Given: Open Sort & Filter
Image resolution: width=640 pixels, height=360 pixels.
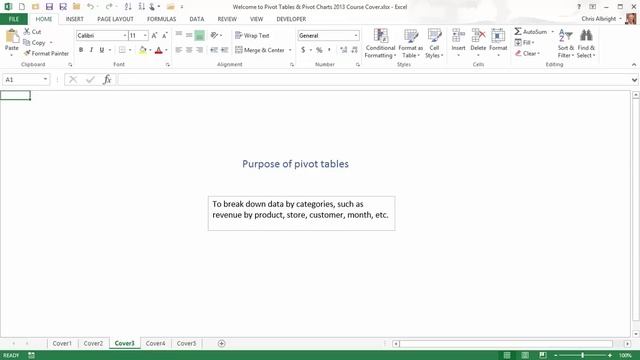Looking at the screenshot, I should (x=566, y=43).
